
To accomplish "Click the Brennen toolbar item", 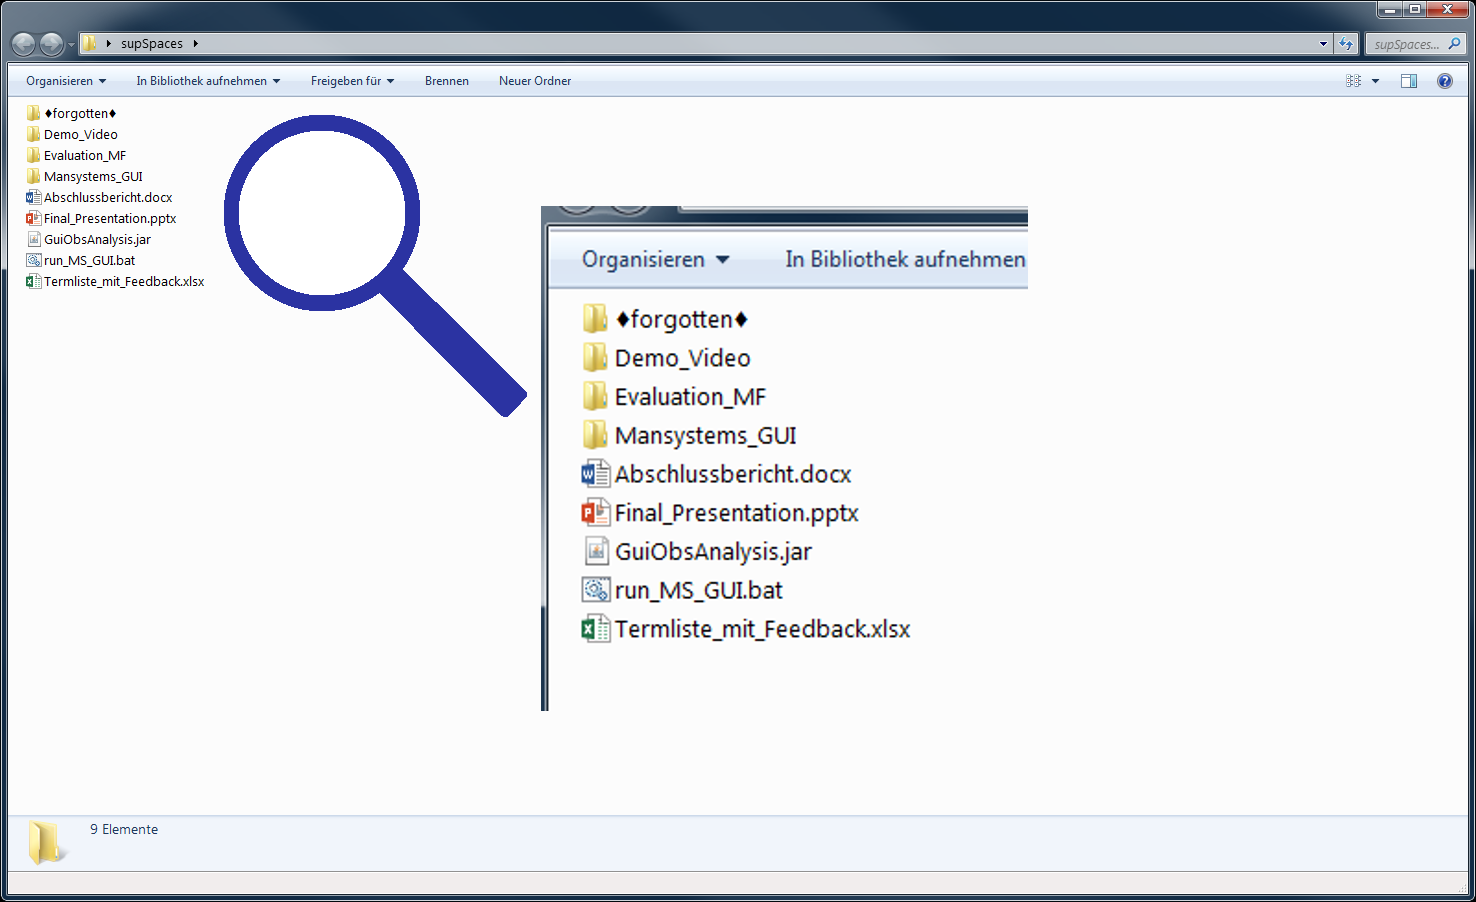I will [446, 81].
